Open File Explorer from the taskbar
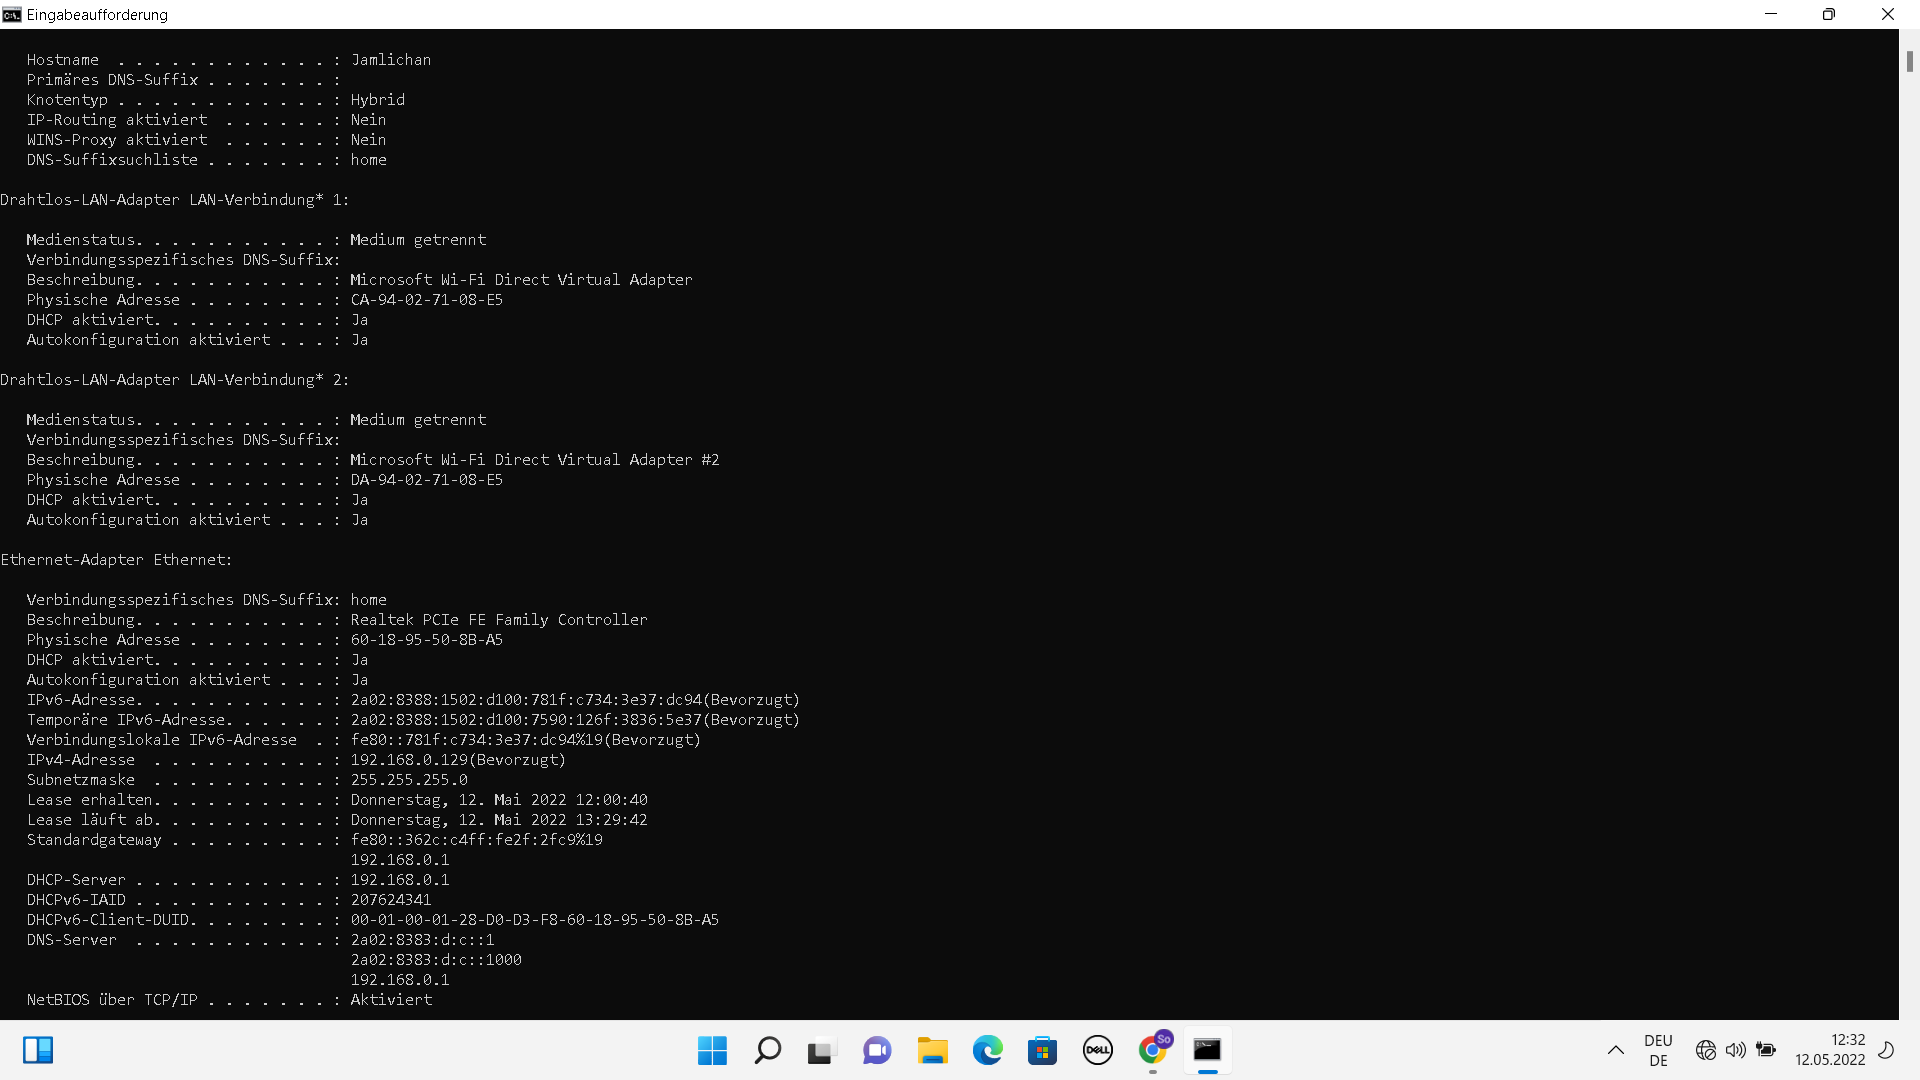The height and width of the screenshot is (1080, 1920). pyautogui.click(x=932, y=1050)
